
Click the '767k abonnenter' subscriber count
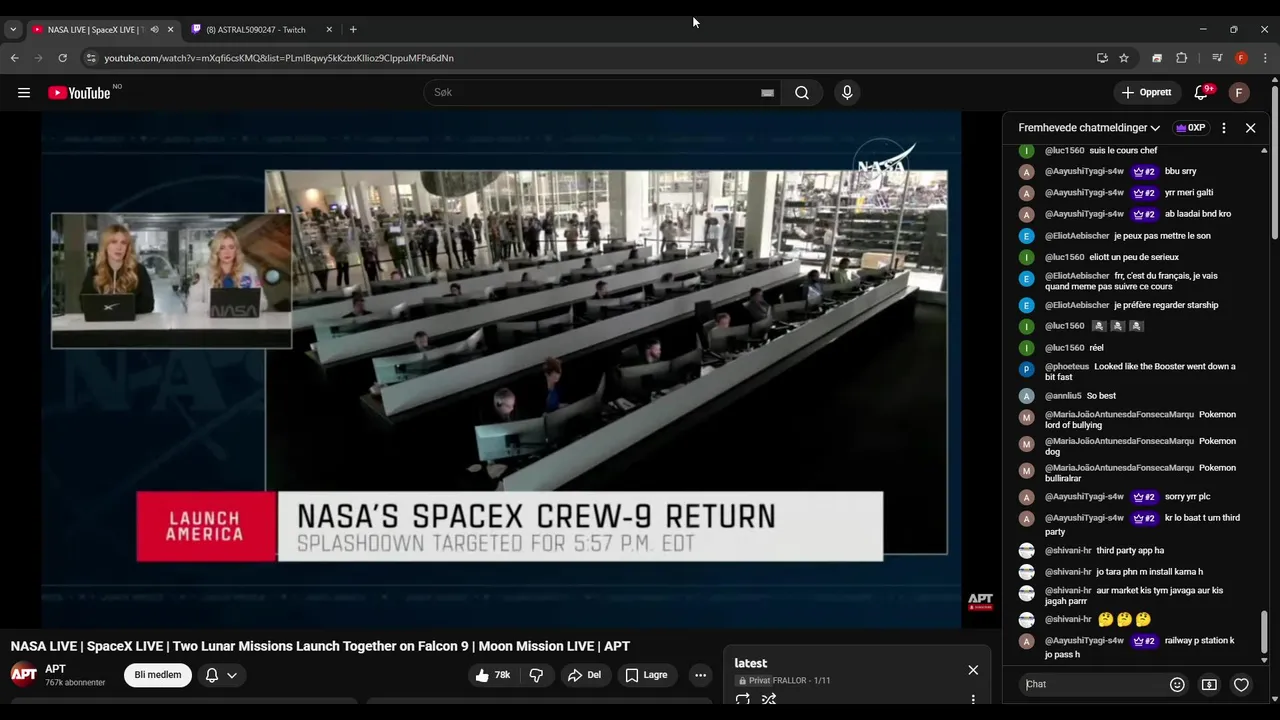[x=75, y=683]
